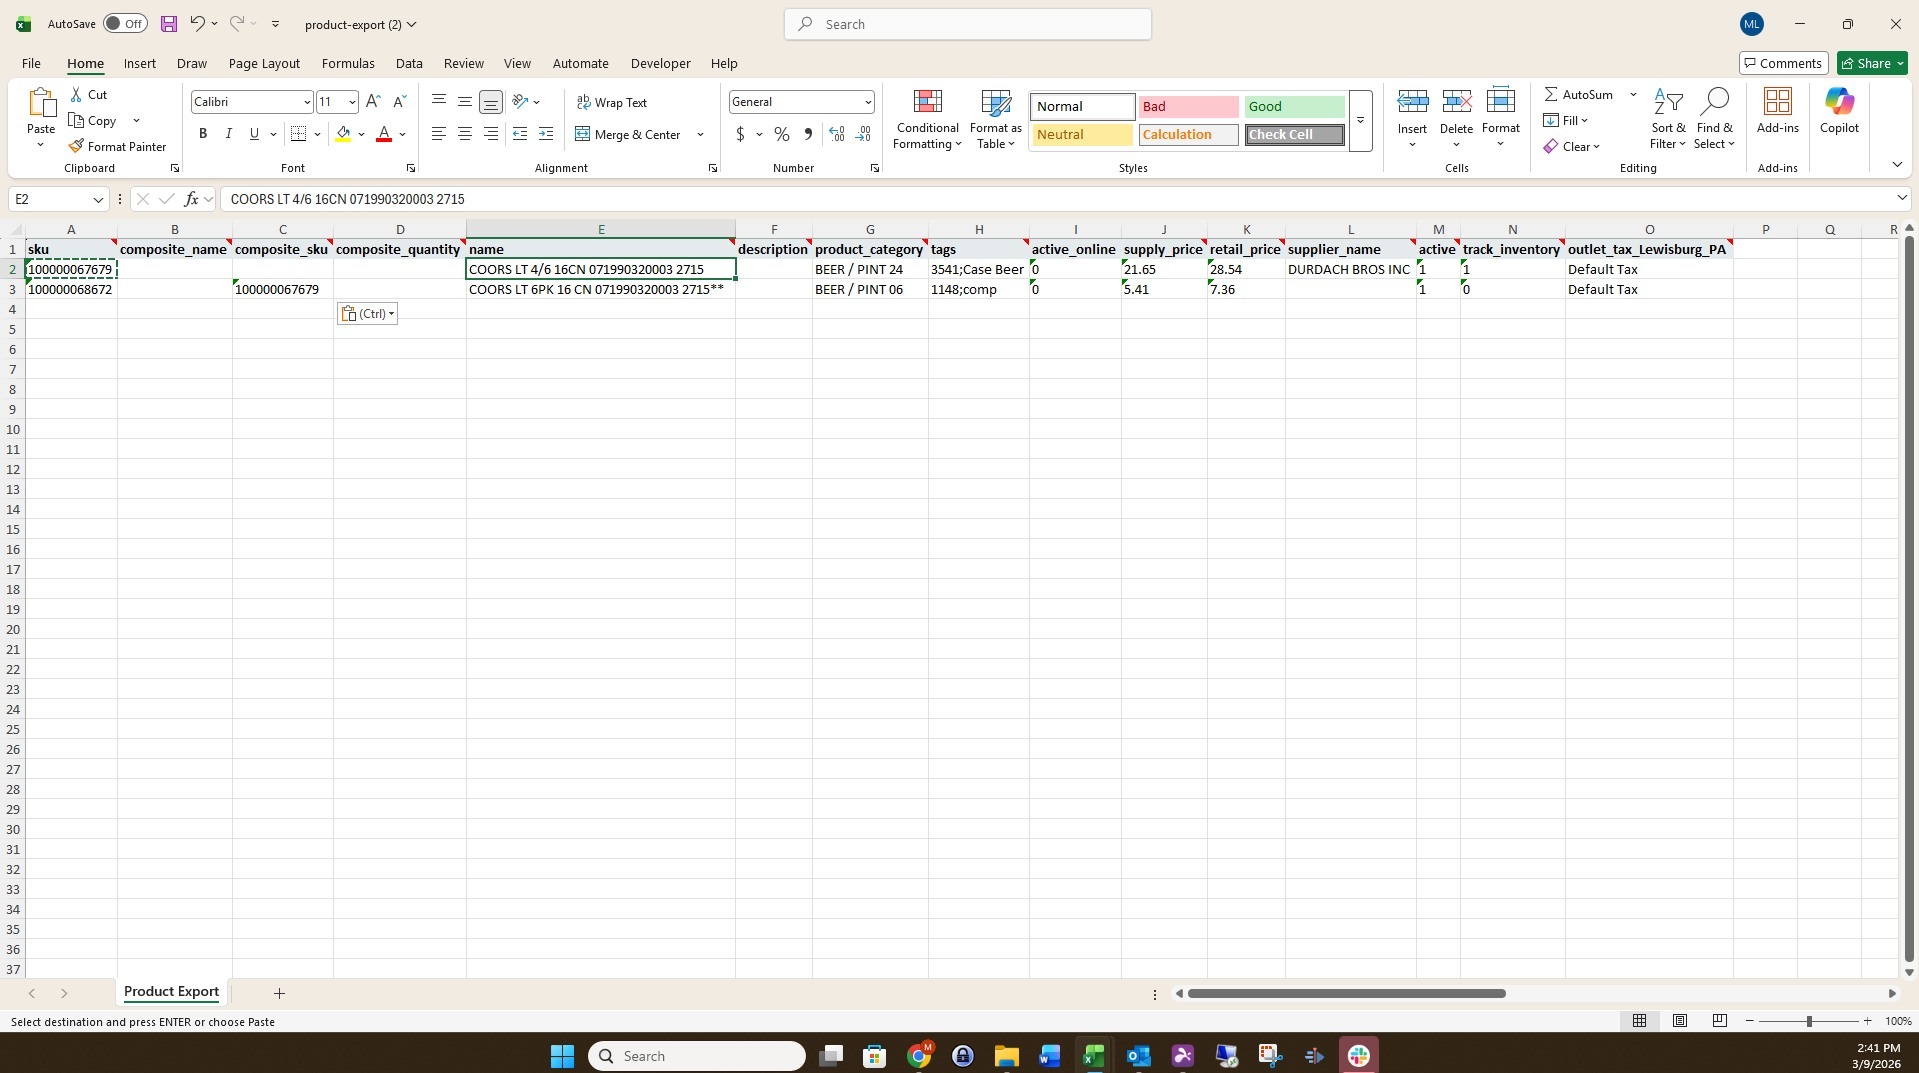This screenshot has height=1073, width=1919.
Task: Open Conditional Formatting menu
Action: pyautogui.click(x=927, y=118)
